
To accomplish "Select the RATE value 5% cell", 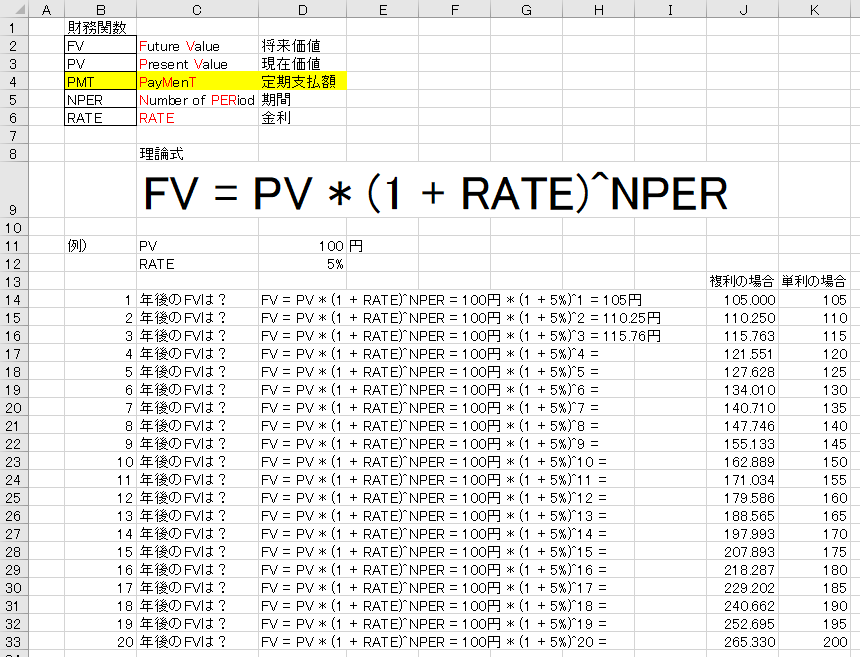I will point(302,264).
